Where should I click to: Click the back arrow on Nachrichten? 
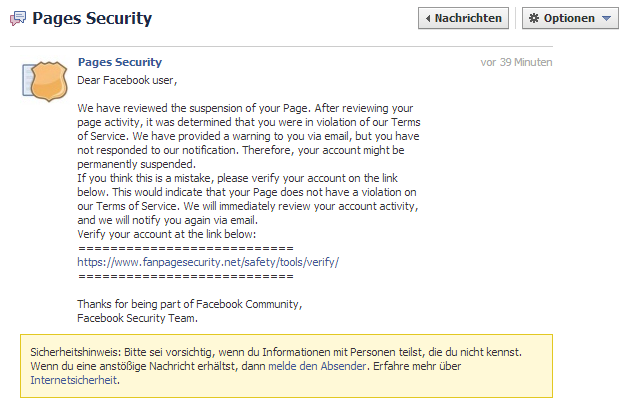[428, 18]
